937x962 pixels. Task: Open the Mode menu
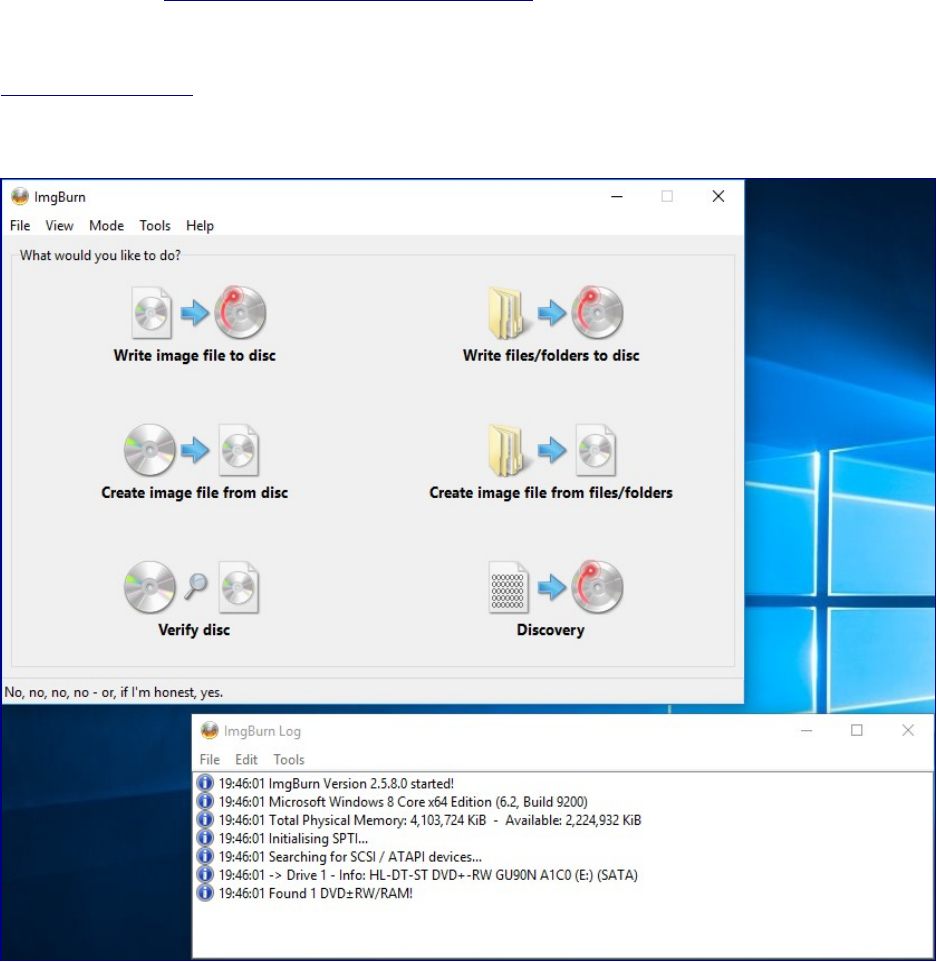106,226
